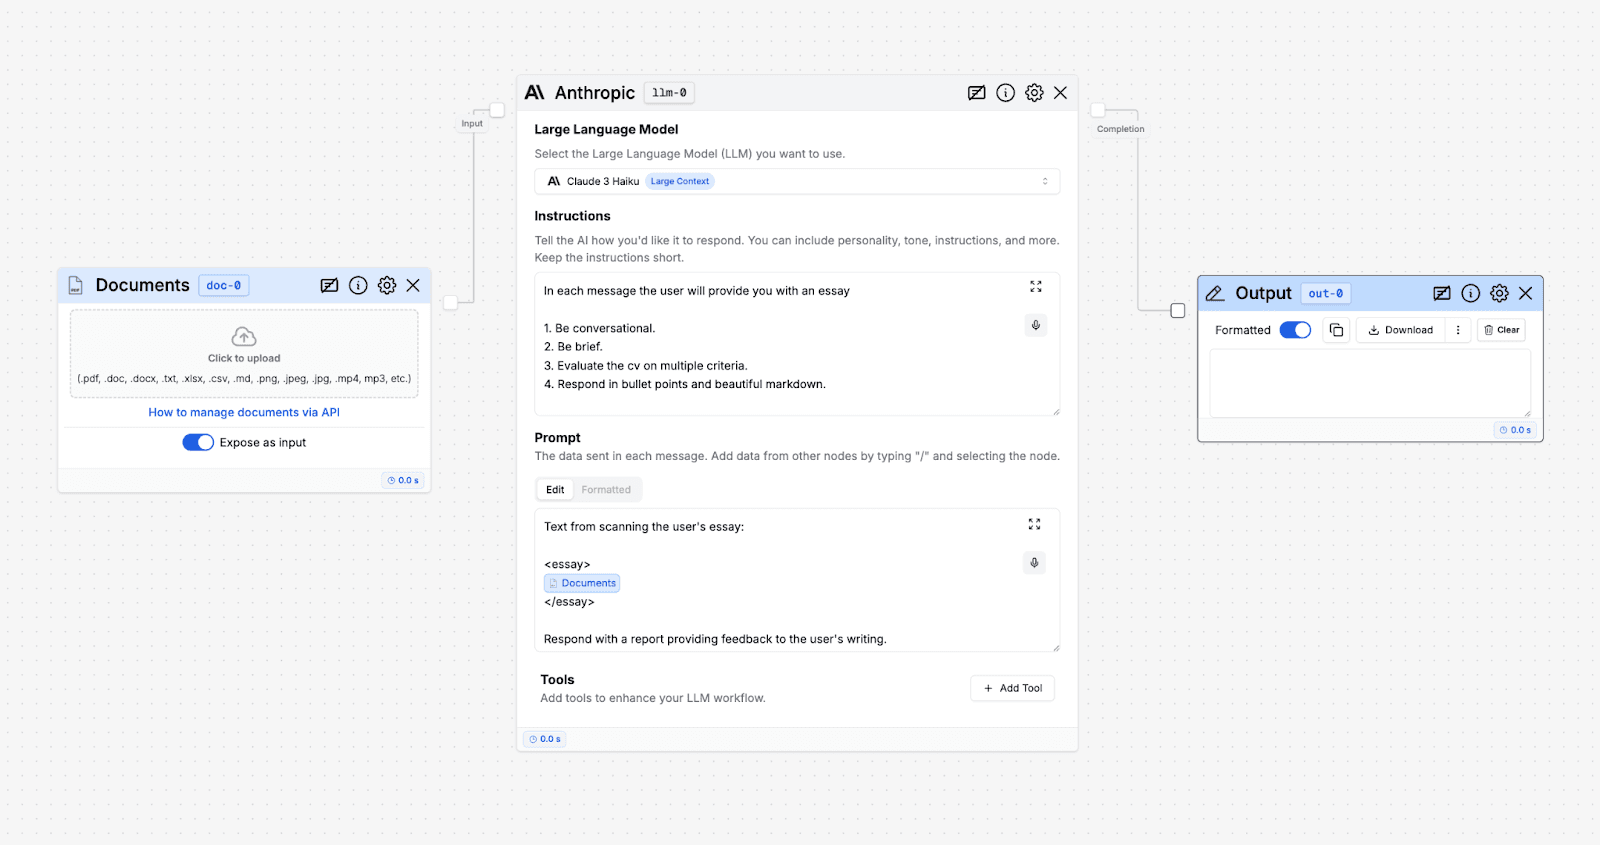This screenshot has width=1600, height=845.
Task: Close the Output node
Action: pos(1526,294)
